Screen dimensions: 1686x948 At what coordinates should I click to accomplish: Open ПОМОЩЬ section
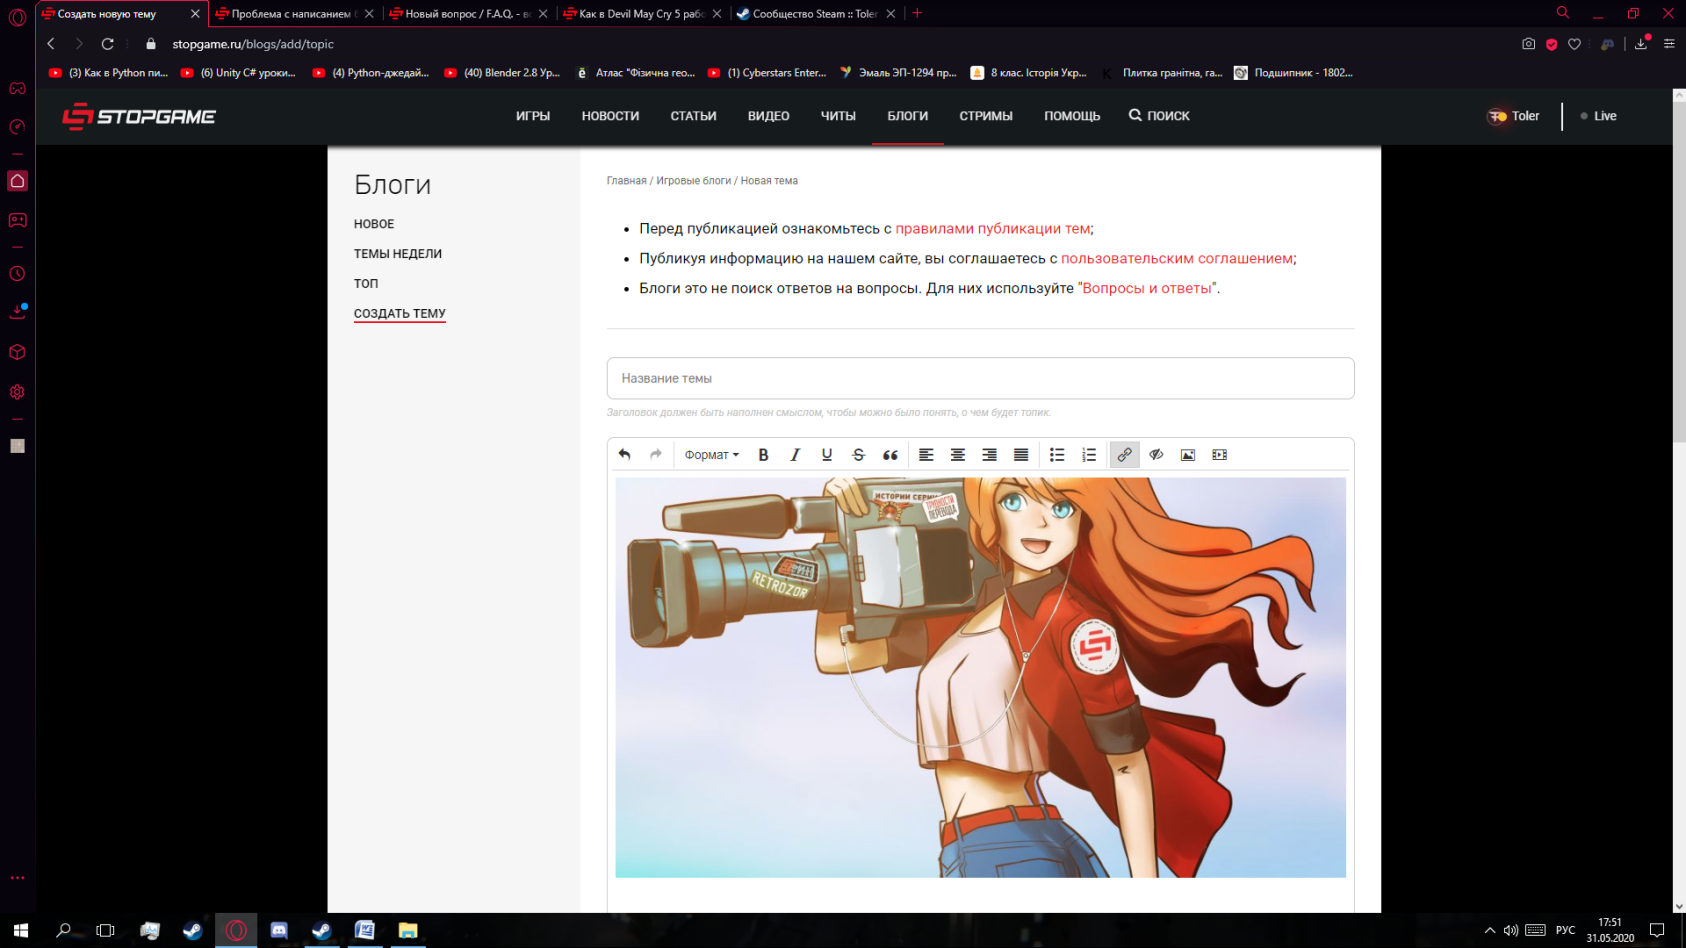pyautogui.click(x=1072, y=116)
